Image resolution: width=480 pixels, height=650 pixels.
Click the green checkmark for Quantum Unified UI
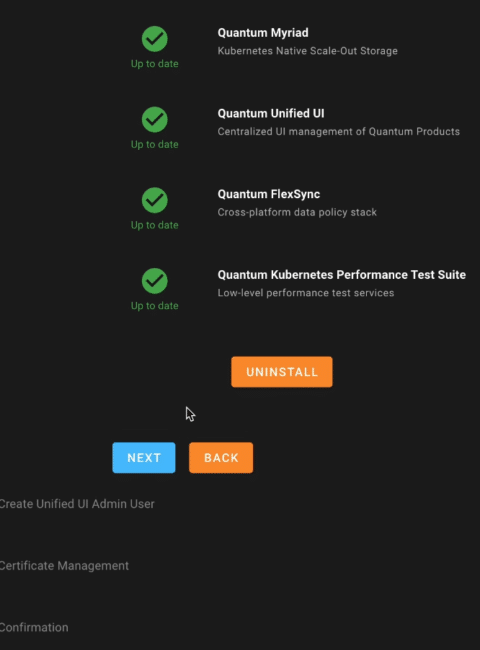tap(155, 119)
